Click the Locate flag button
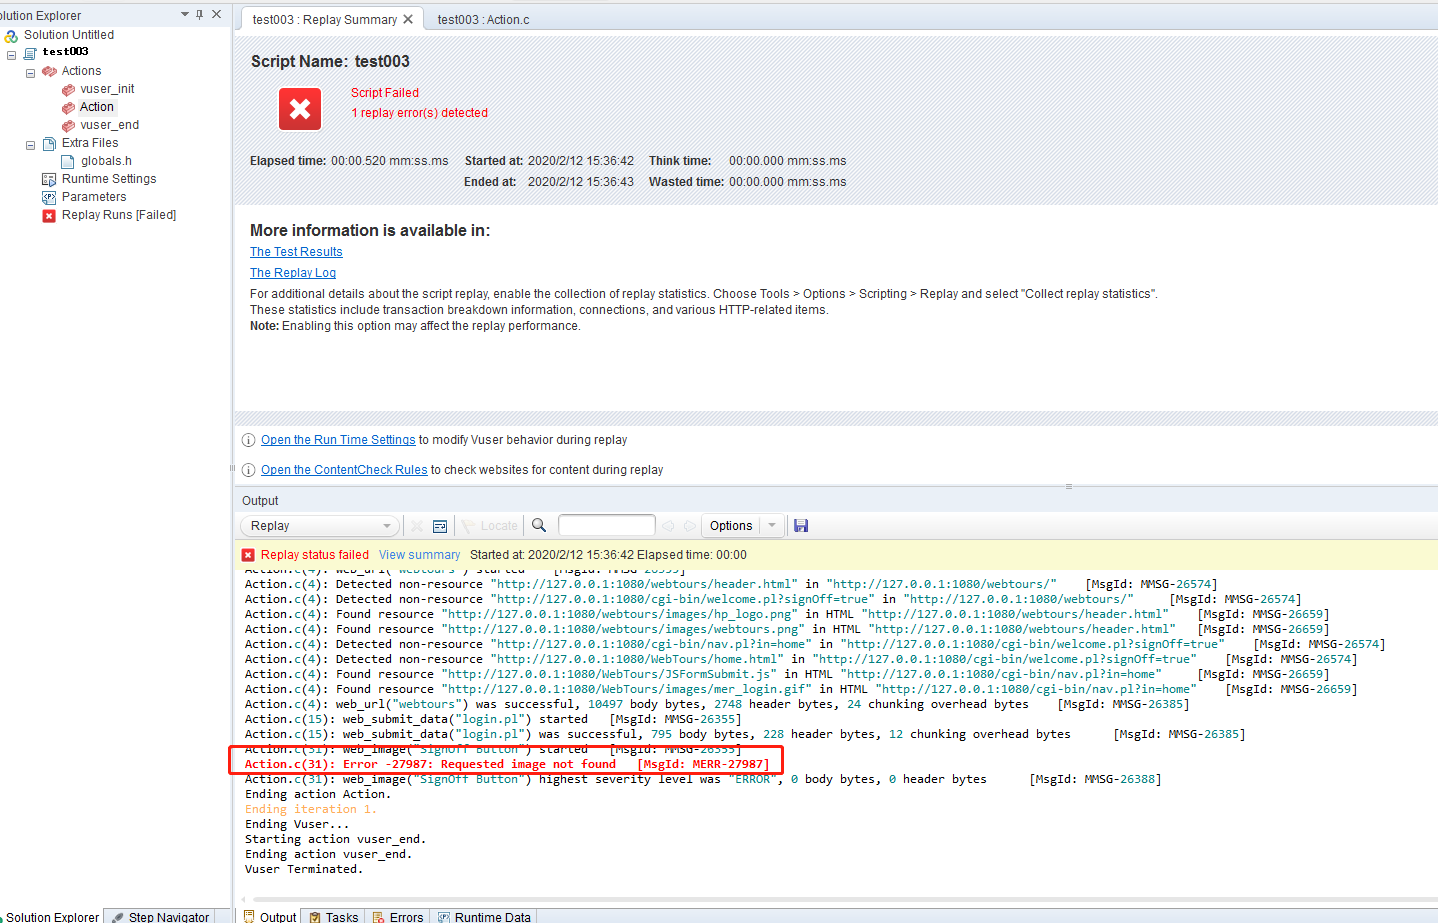This screenshot has width=1438, height=923. tap(489, 526)
